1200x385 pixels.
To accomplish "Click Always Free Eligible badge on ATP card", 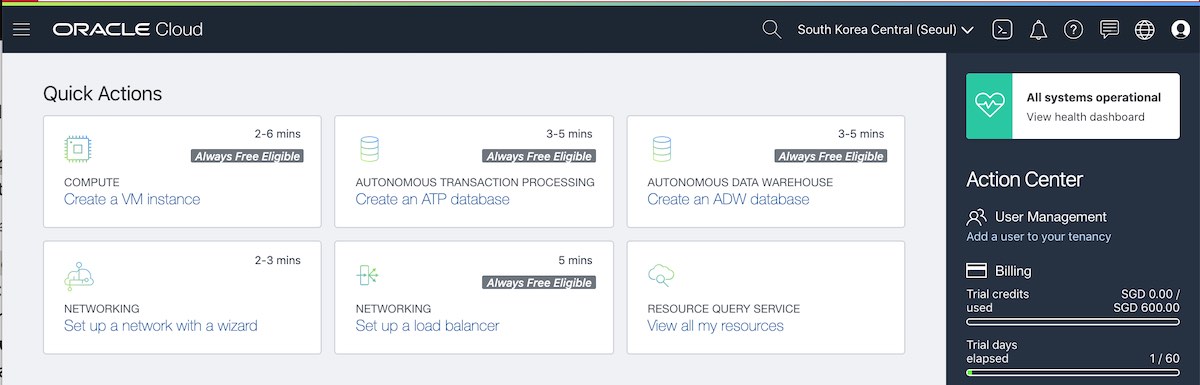I will point(539,156).
